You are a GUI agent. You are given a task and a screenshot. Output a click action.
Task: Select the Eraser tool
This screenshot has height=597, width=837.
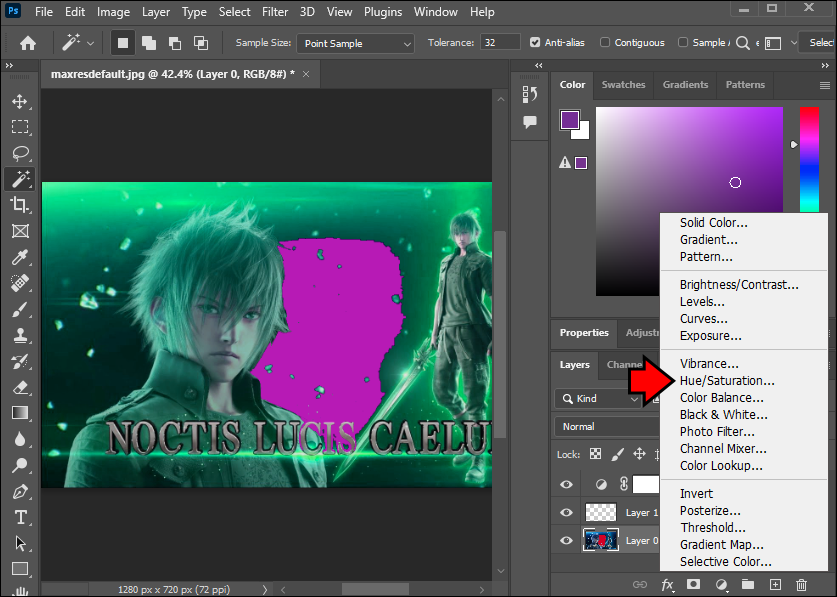[19, 387]
